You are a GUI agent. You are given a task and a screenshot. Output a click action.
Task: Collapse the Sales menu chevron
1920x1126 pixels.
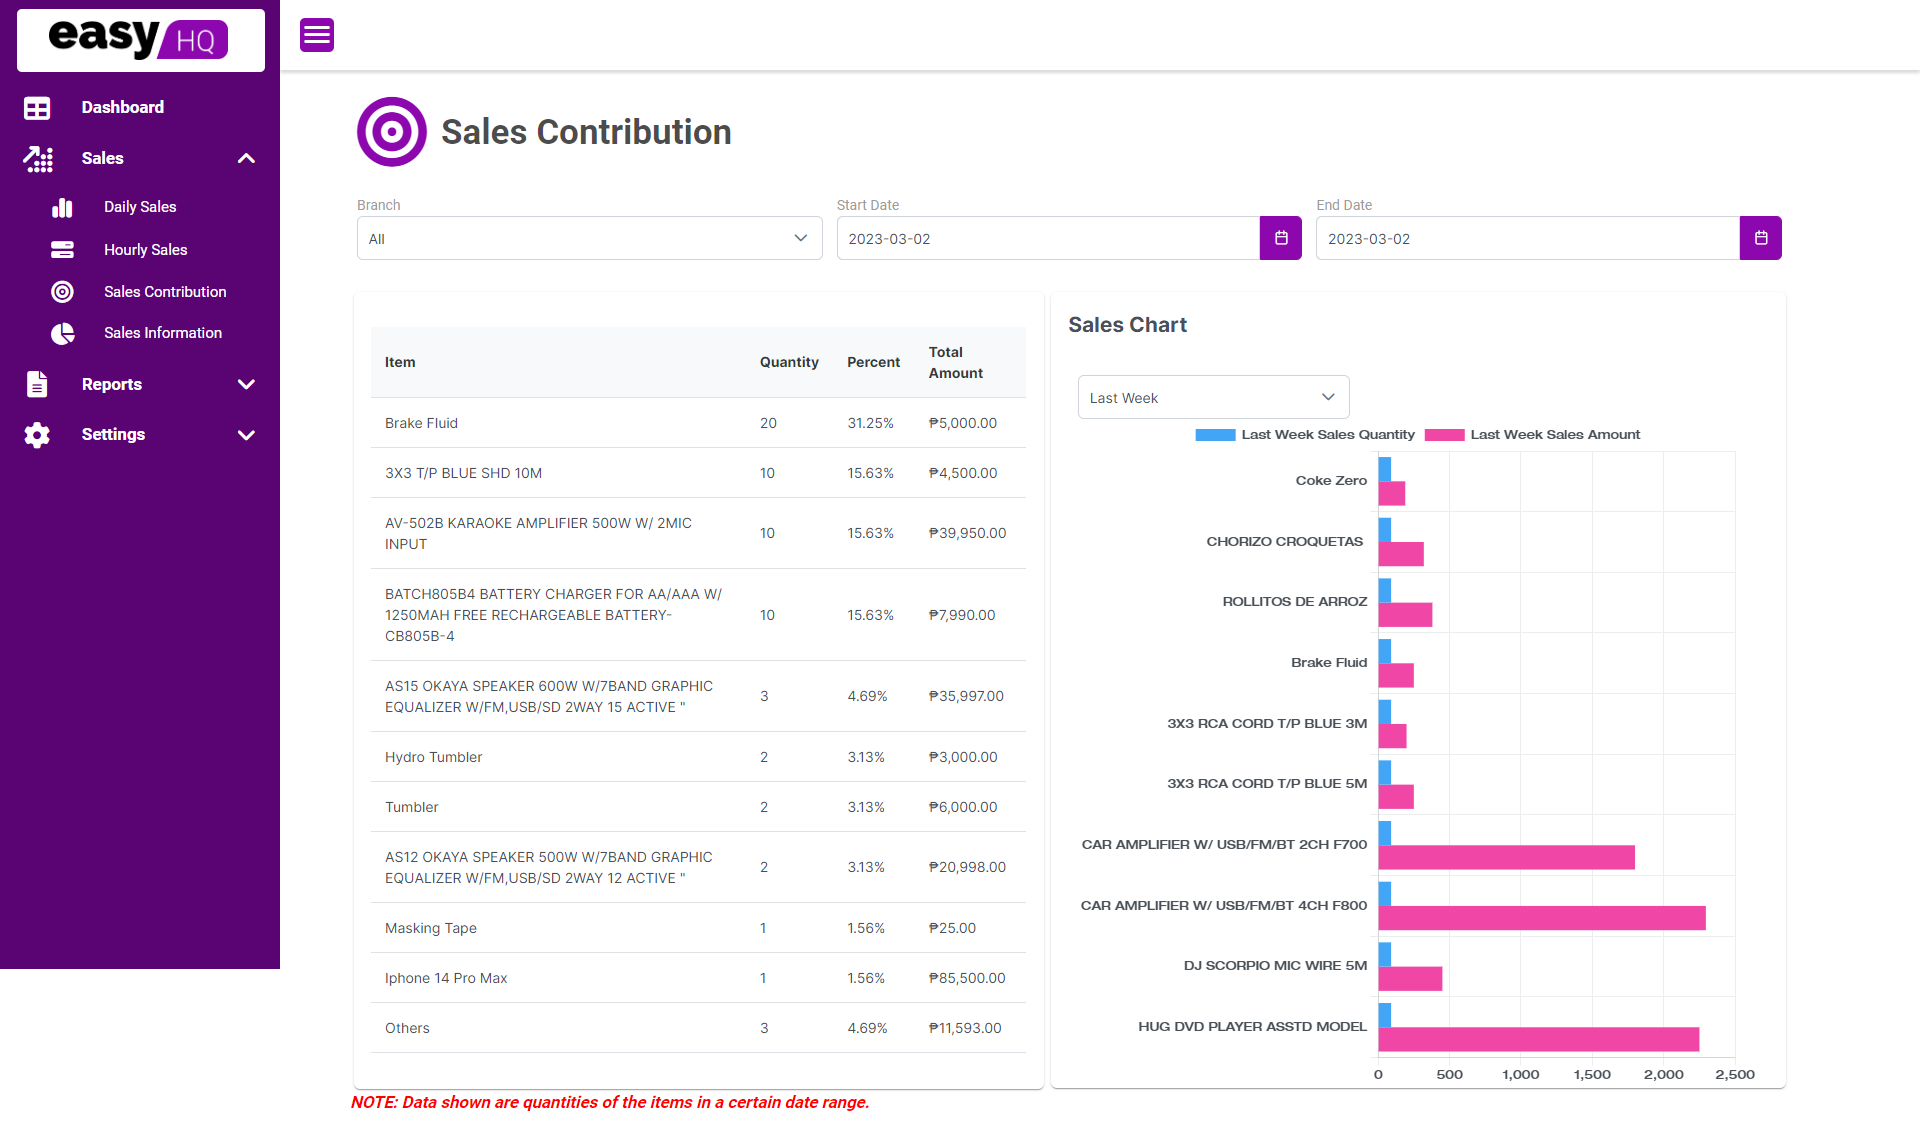[246, 159]
